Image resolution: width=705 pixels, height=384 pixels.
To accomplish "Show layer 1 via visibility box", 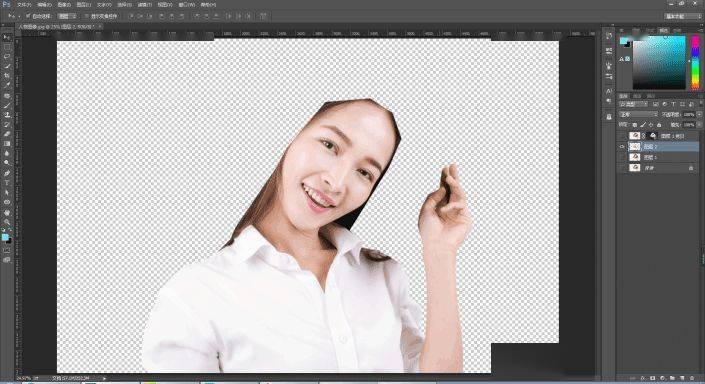I will tap(622, 157).
